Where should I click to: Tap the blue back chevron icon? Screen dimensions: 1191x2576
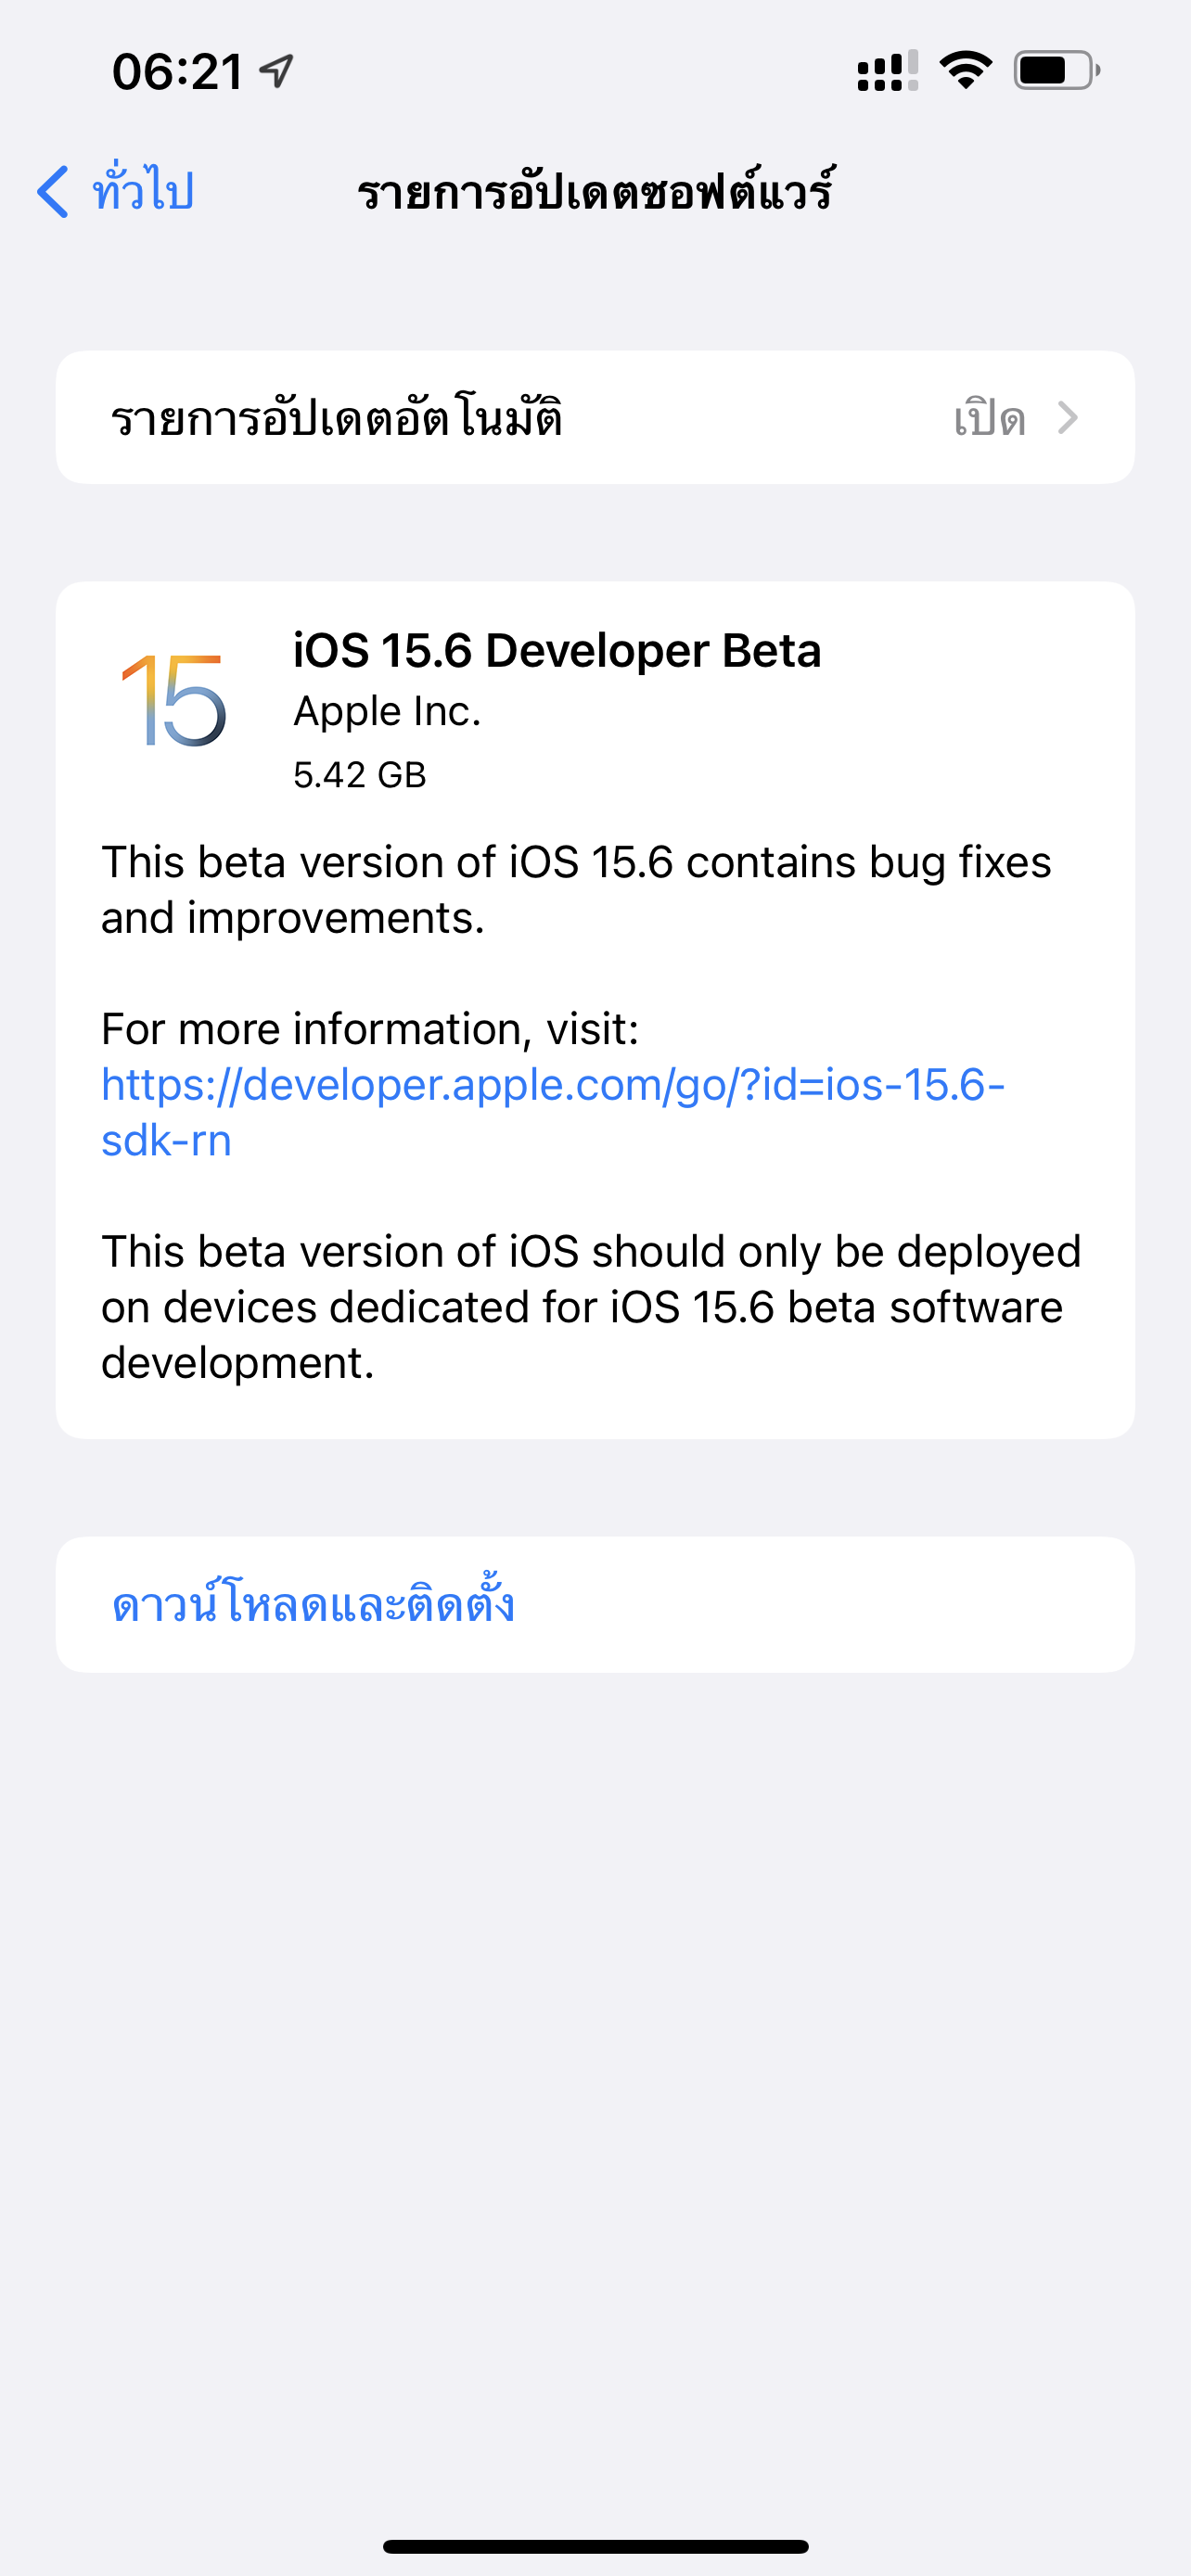[53, 191]
